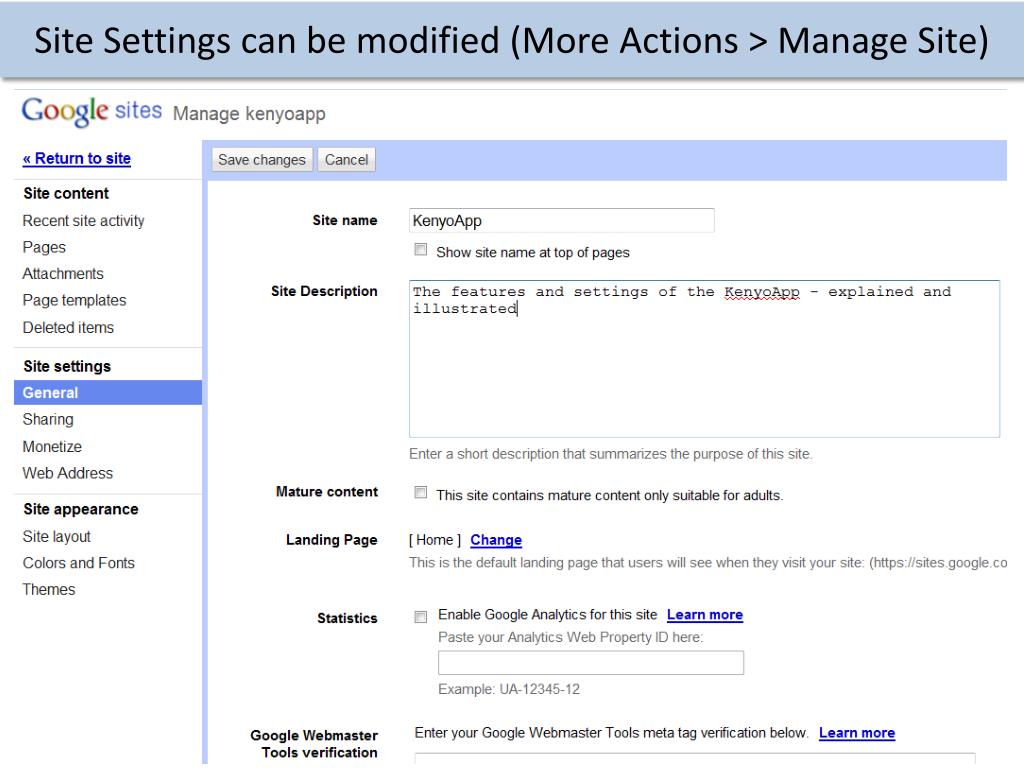Click the Example: UA-12345-12 hint text

coord(509,690)
